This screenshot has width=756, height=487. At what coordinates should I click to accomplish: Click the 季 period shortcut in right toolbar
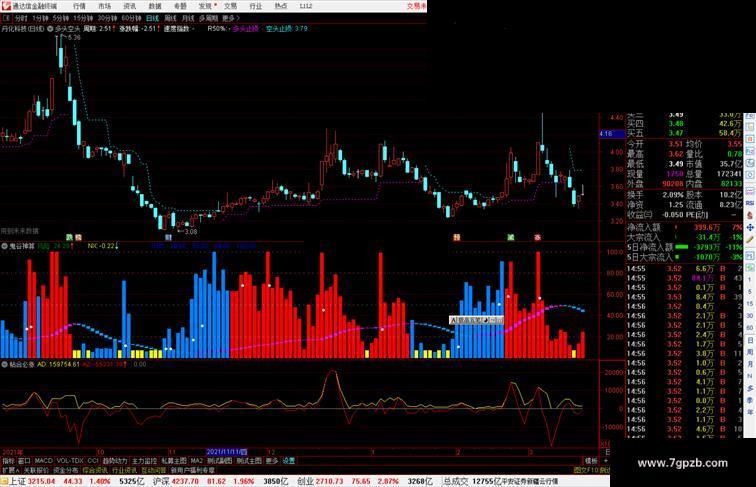[x=750, y=400]
